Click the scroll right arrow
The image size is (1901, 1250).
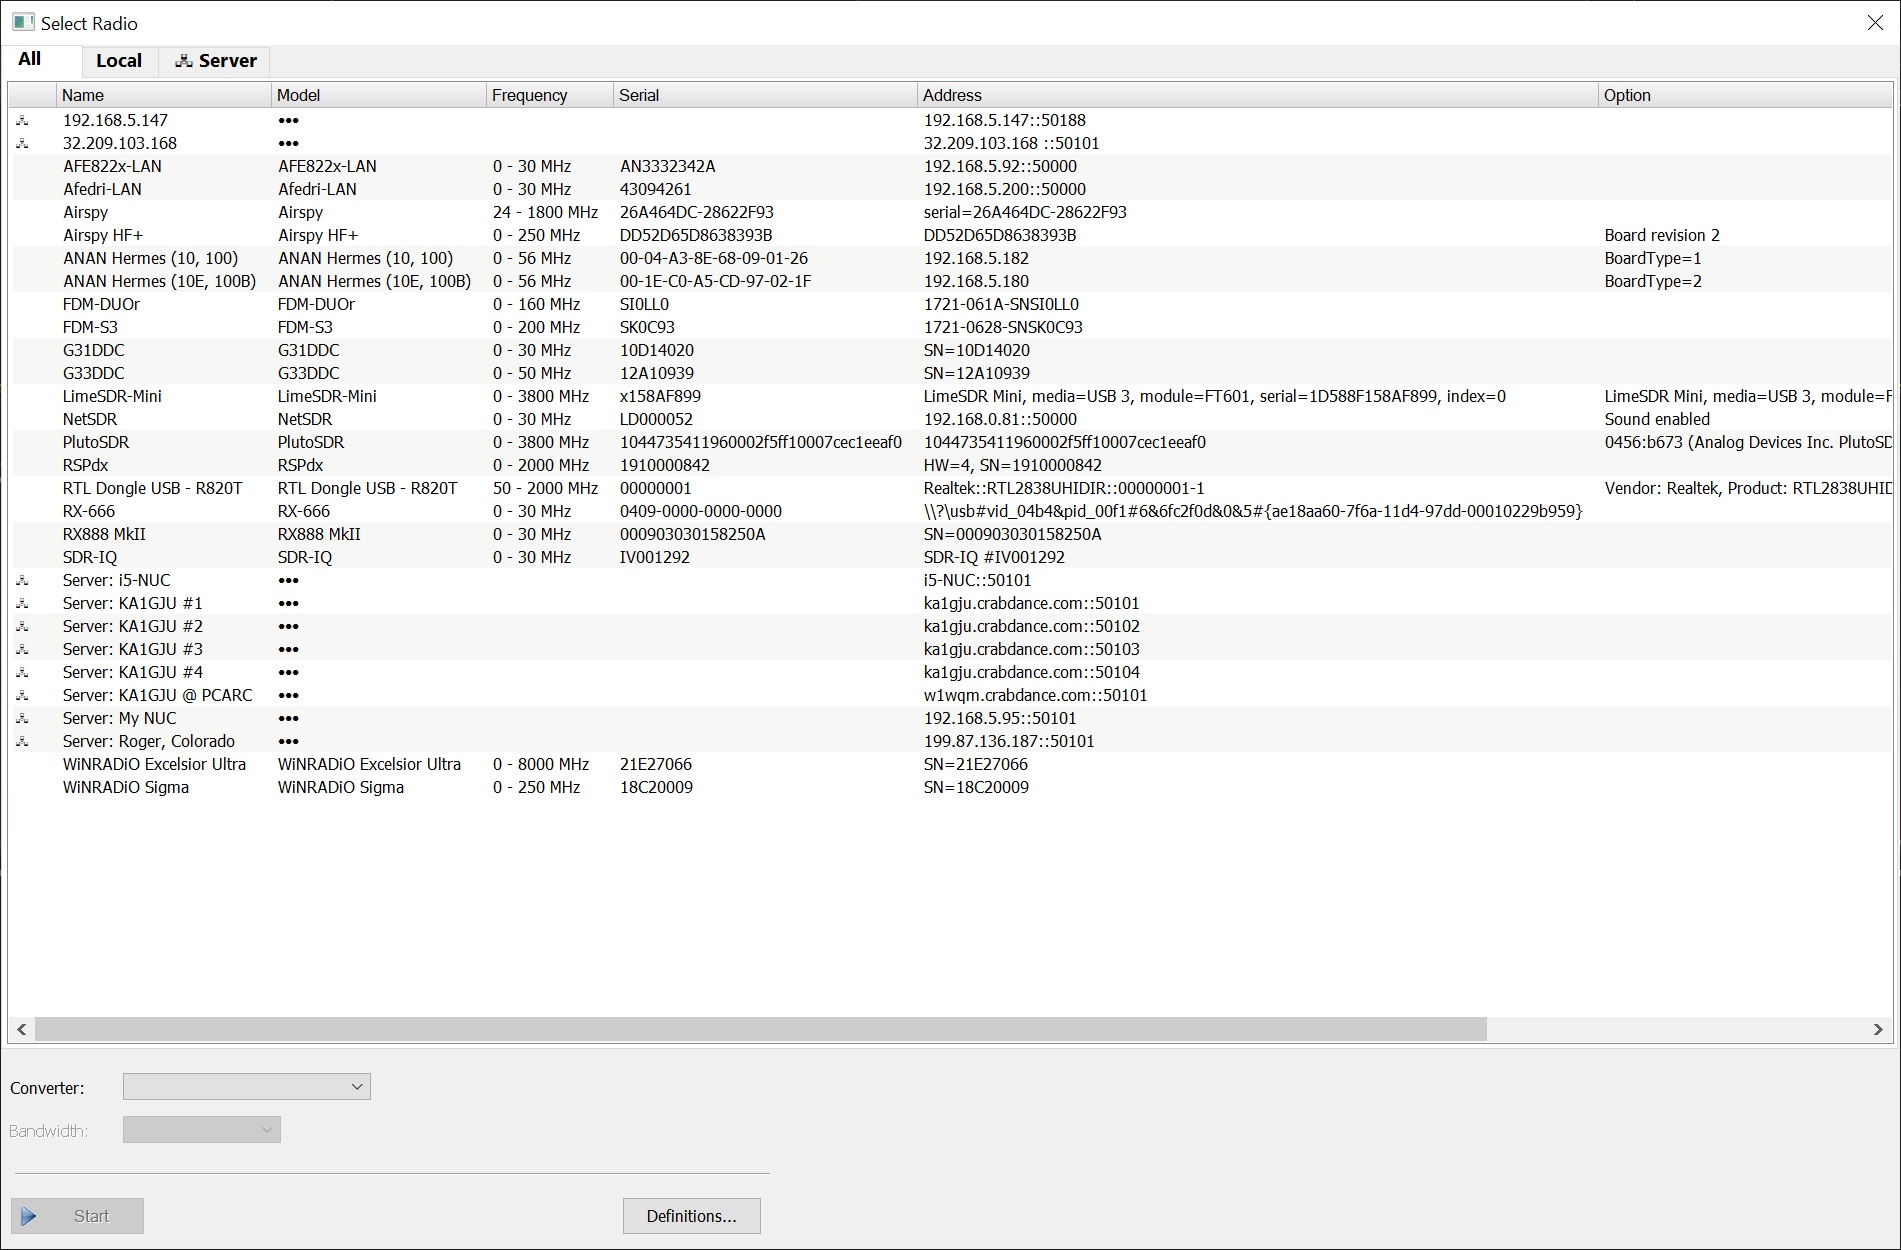click(1877, 1029)
